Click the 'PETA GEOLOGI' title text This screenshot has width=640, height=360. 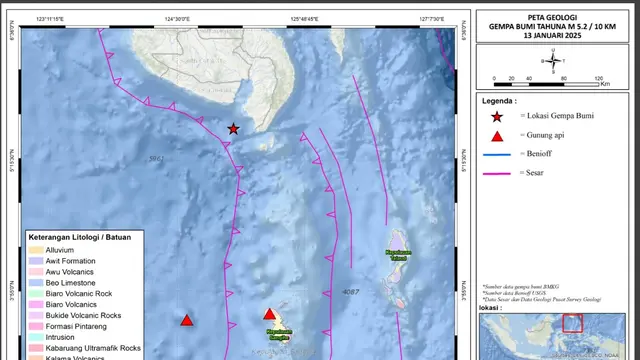coord(552,18)
